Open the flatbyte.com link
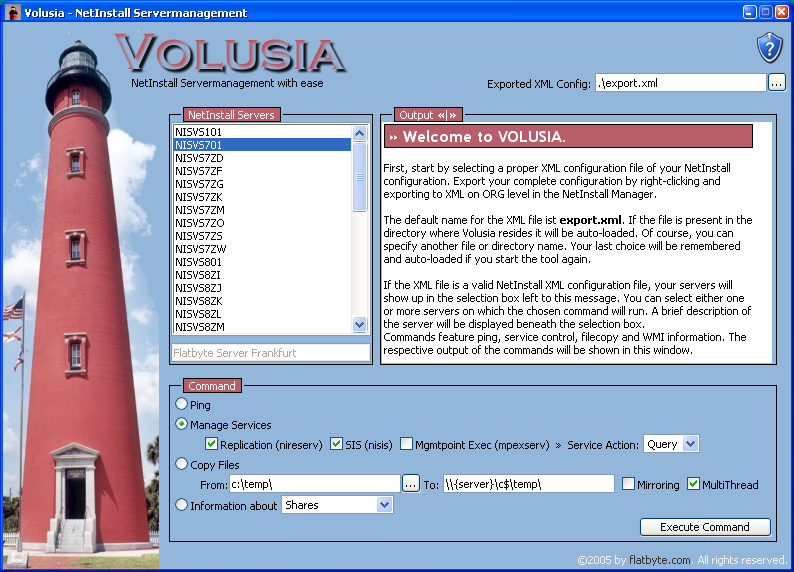This screenshot has height=572, width=794. 660,560
